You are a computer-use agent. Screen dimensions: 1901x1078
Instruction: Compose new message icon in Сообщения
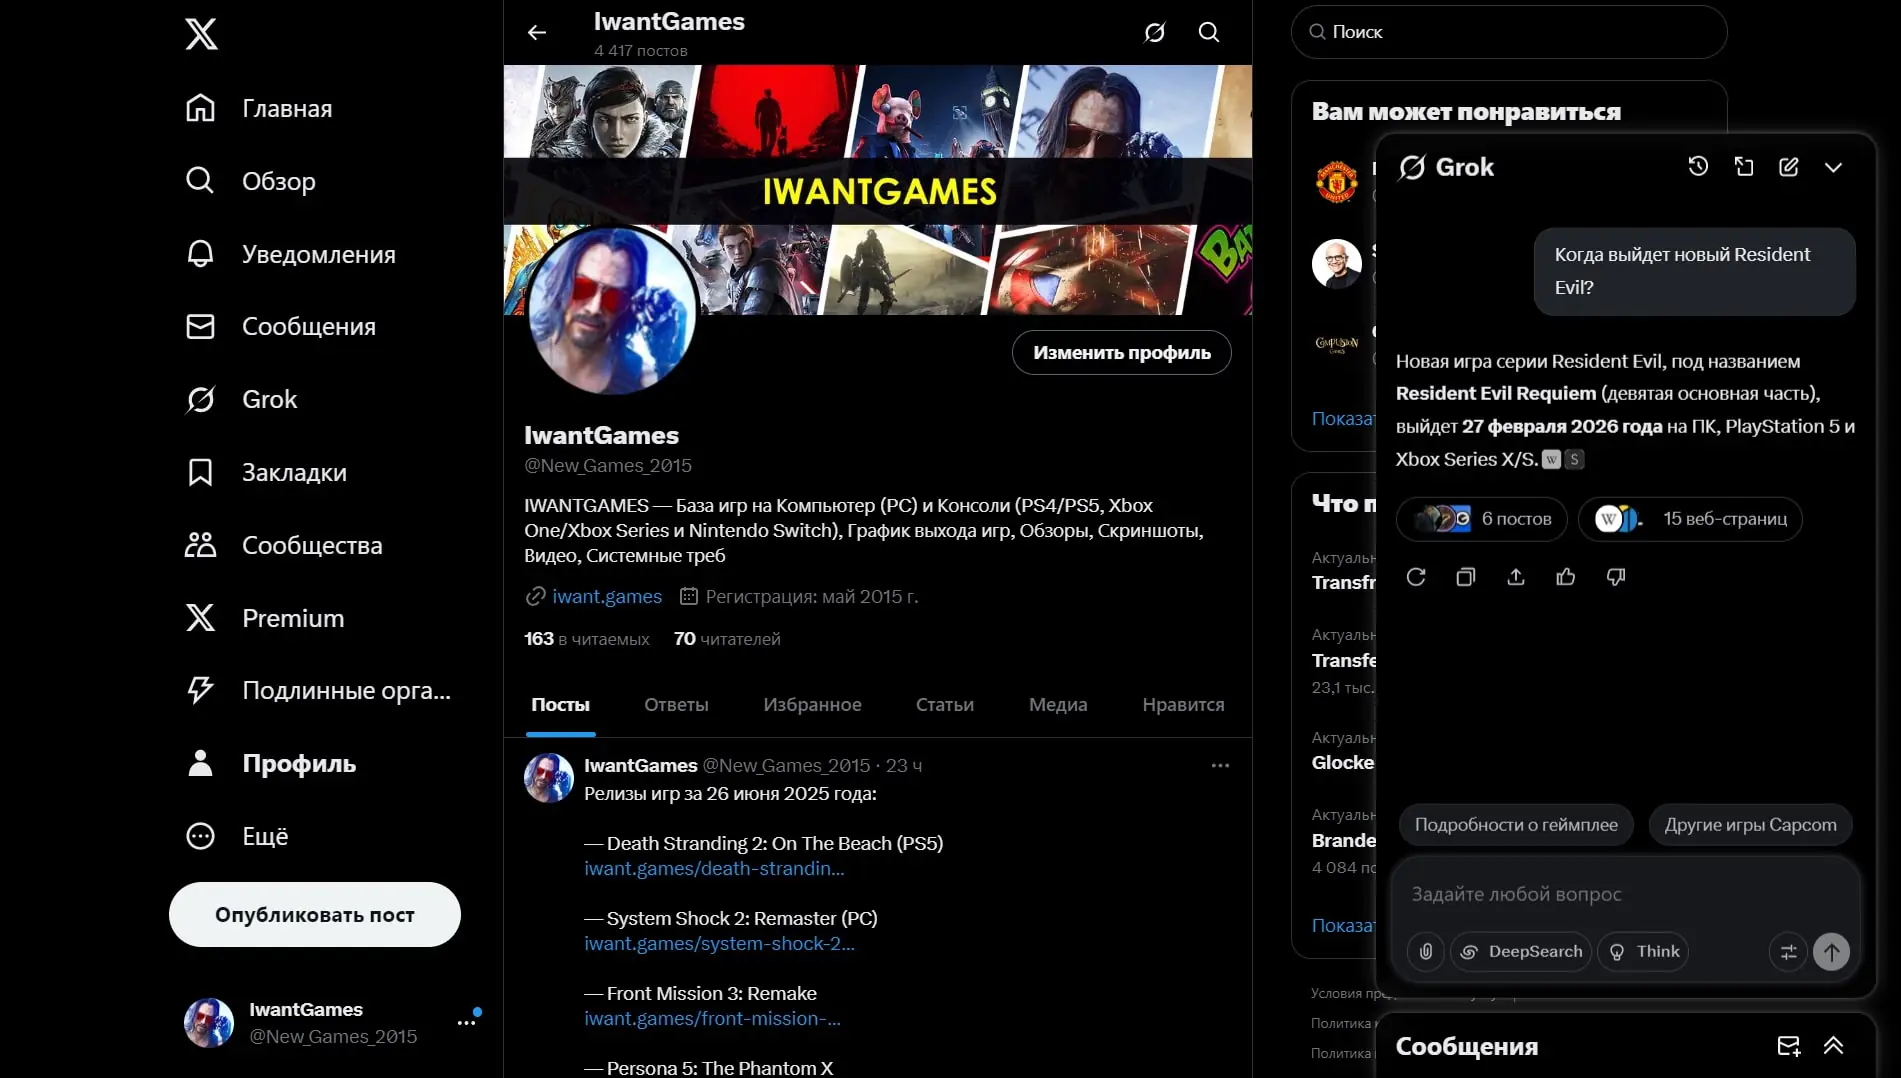coord(1789,1046)
